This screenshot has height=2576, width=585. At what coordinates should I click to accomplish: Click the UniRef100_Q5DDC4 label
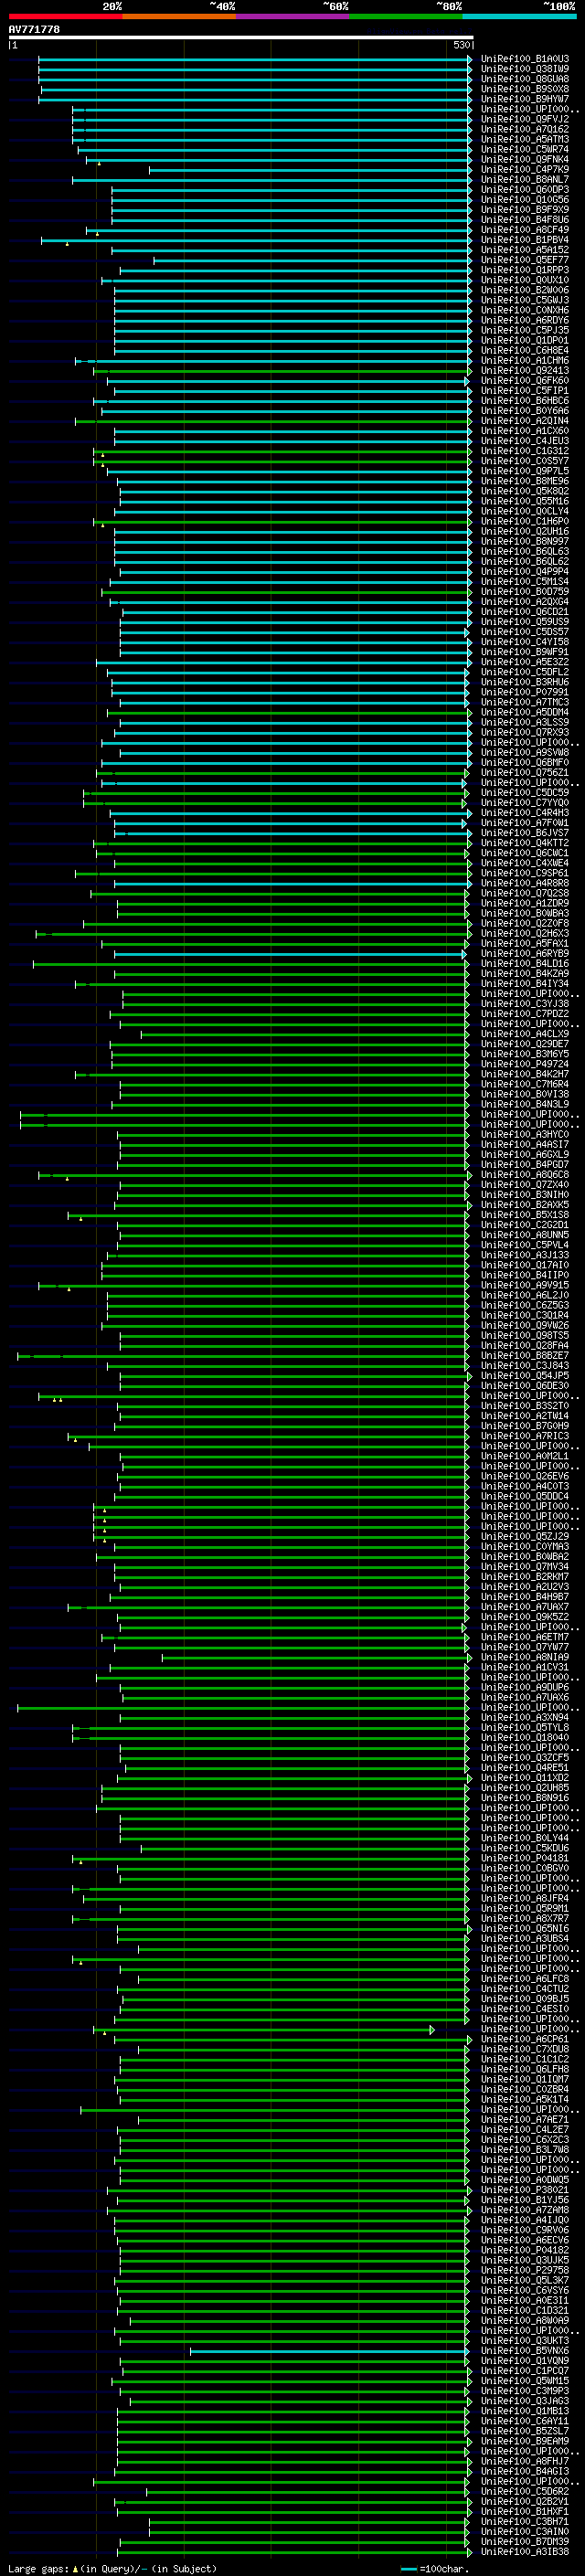[525, 1496]
